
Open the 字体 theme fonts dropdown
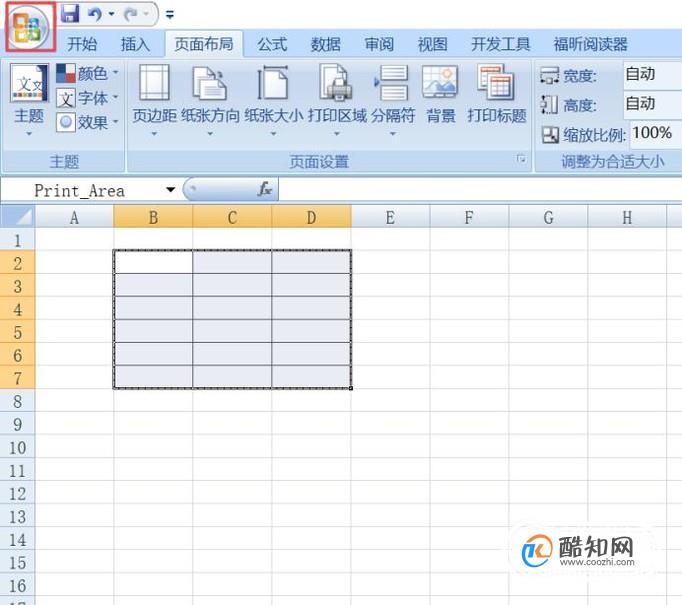click(87, 98)
